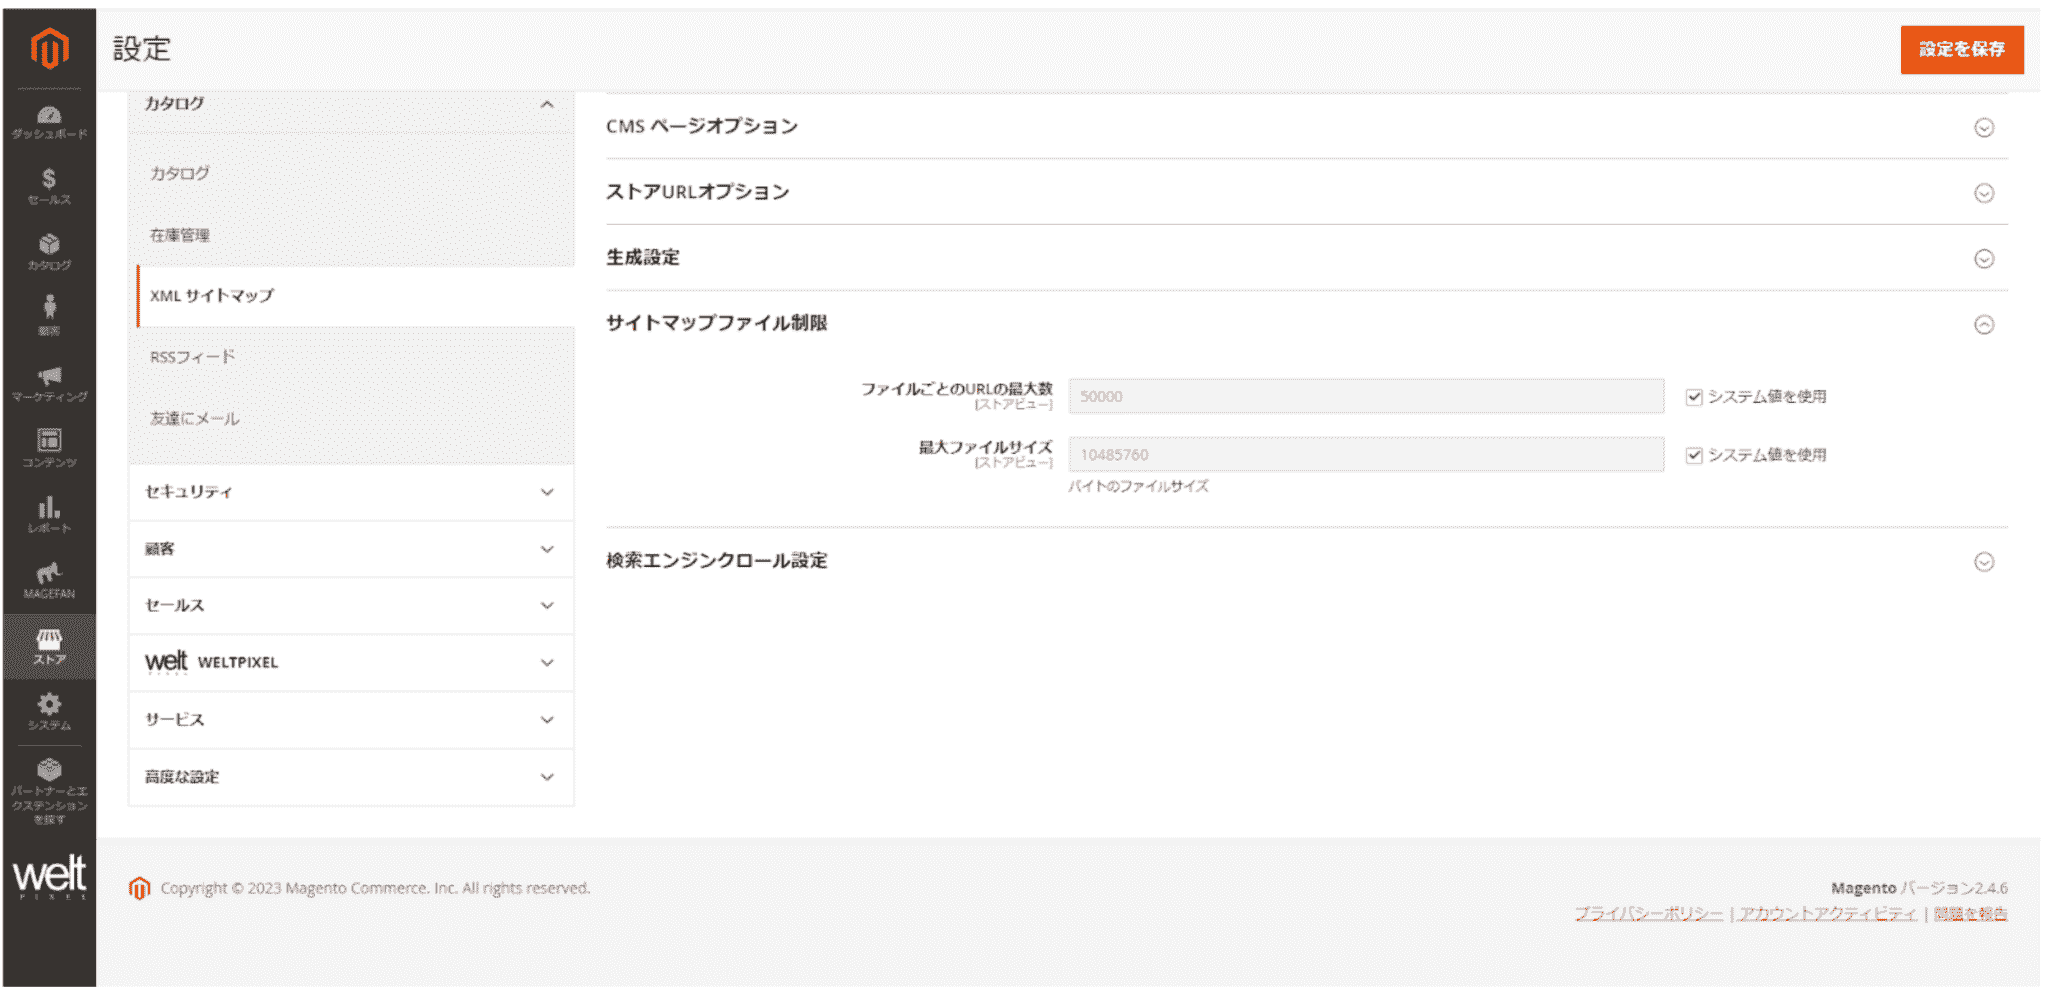
Task: Collapse the サイトマップファイル制限 section
Action: (1984, 324)
